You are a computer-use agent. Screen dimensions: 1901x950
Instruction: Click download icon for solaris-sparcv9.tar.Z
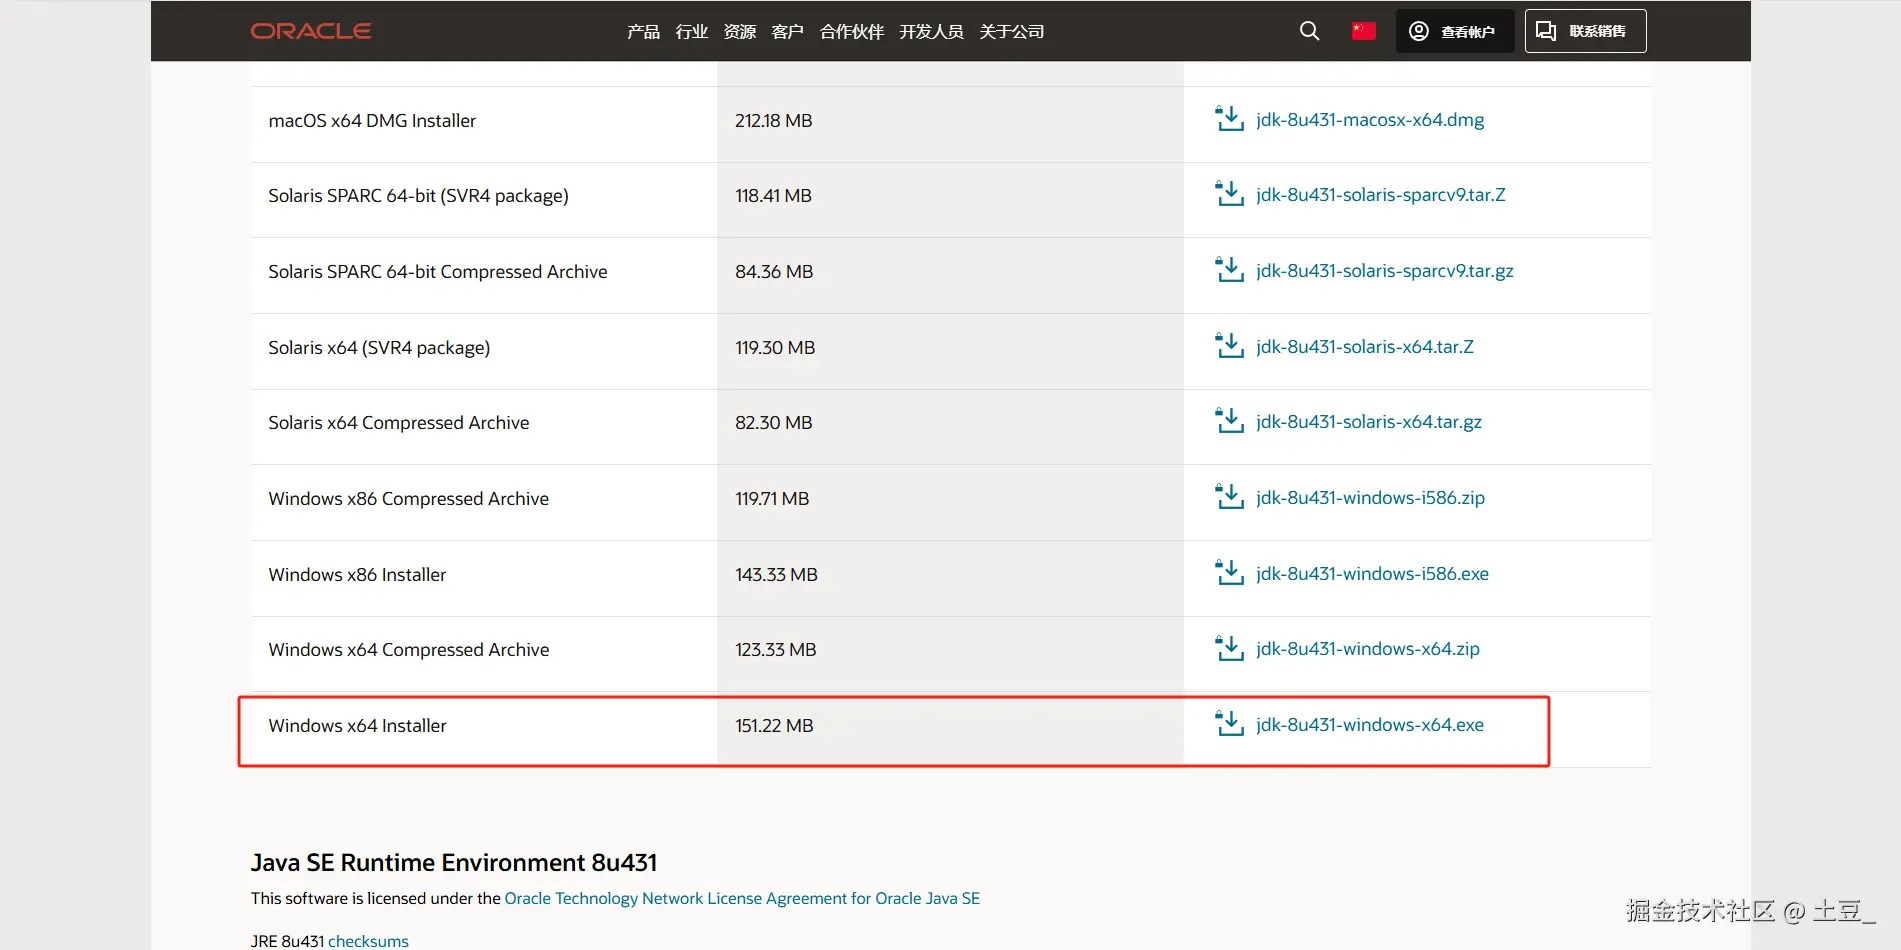(1229, 194)
